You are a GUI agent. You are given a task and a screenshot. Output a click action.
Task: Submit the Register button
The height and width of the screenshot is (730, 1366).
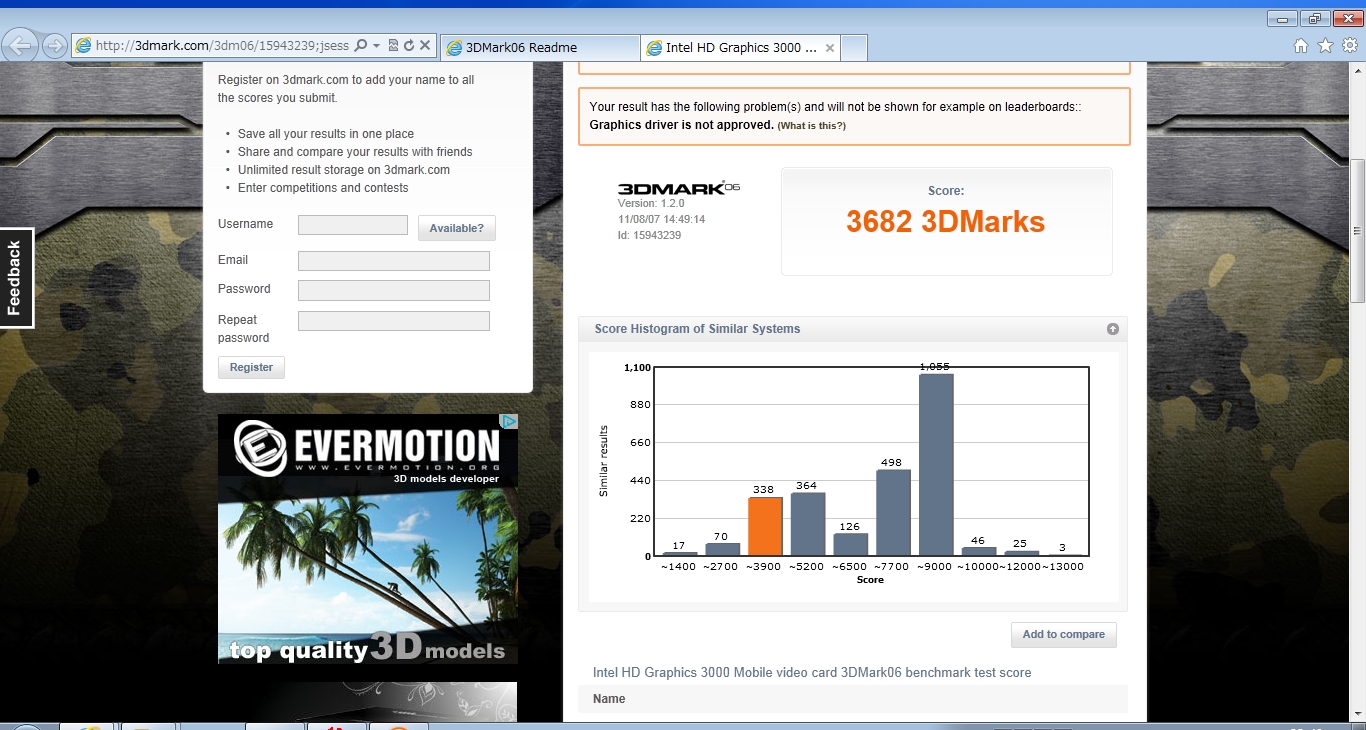pos(251,367)
